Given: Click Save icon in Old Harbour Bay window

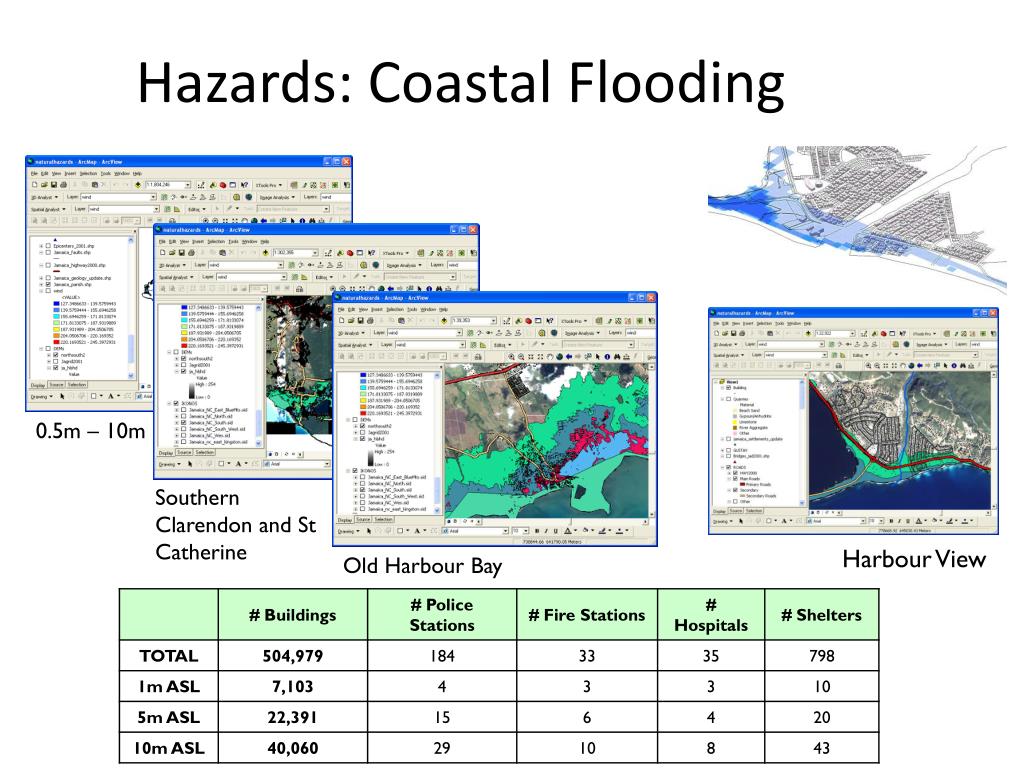Looking at the screenshot, I should tap(360, 321).
